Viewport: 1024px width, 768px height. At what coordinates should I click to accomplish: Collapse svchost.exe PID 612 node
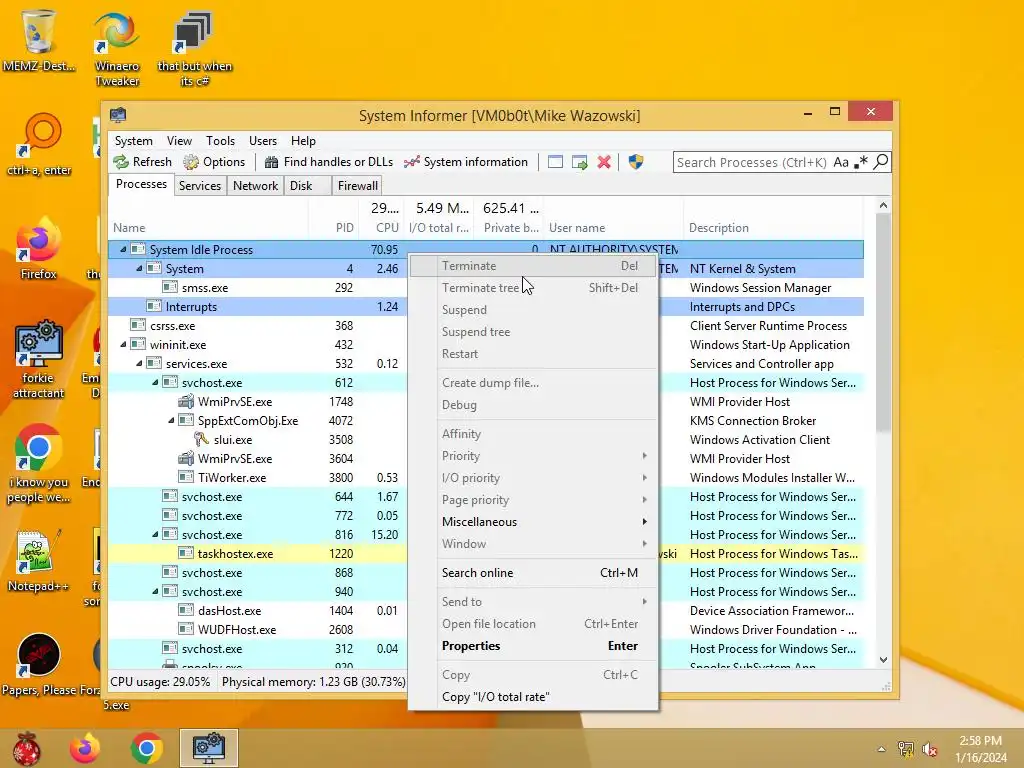[x=155, y=383]
